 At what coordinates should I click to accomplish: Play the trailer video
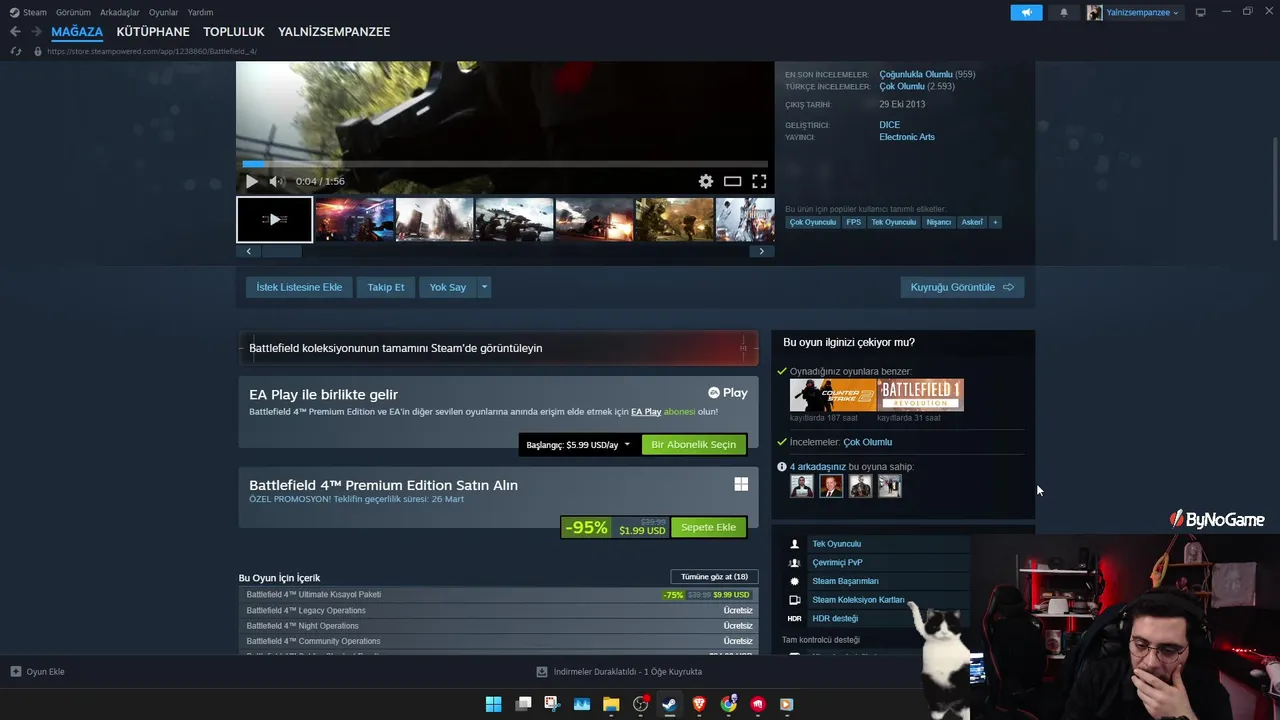click(x=252, y=181)
